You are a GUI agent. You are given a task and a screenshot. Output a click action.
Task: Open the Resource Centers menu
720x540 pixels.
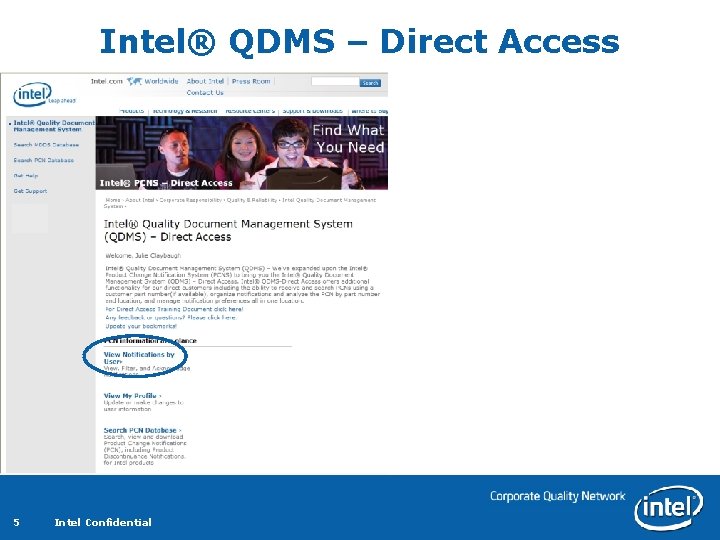(250, 111)
